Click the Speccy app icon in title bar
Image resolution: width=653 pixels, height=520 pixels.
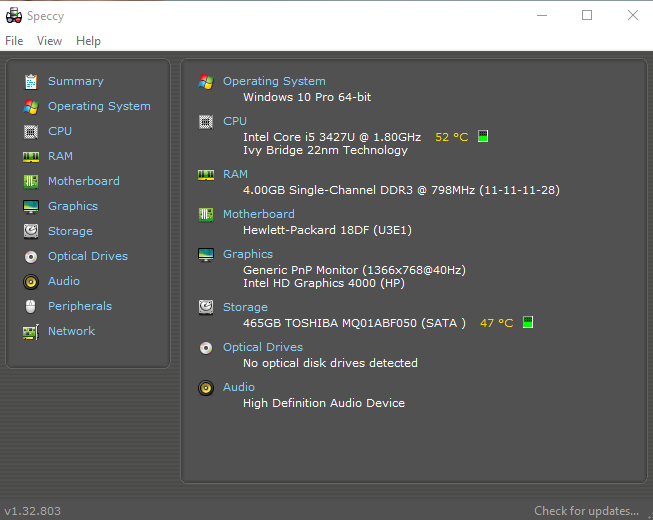pos(14,15)
